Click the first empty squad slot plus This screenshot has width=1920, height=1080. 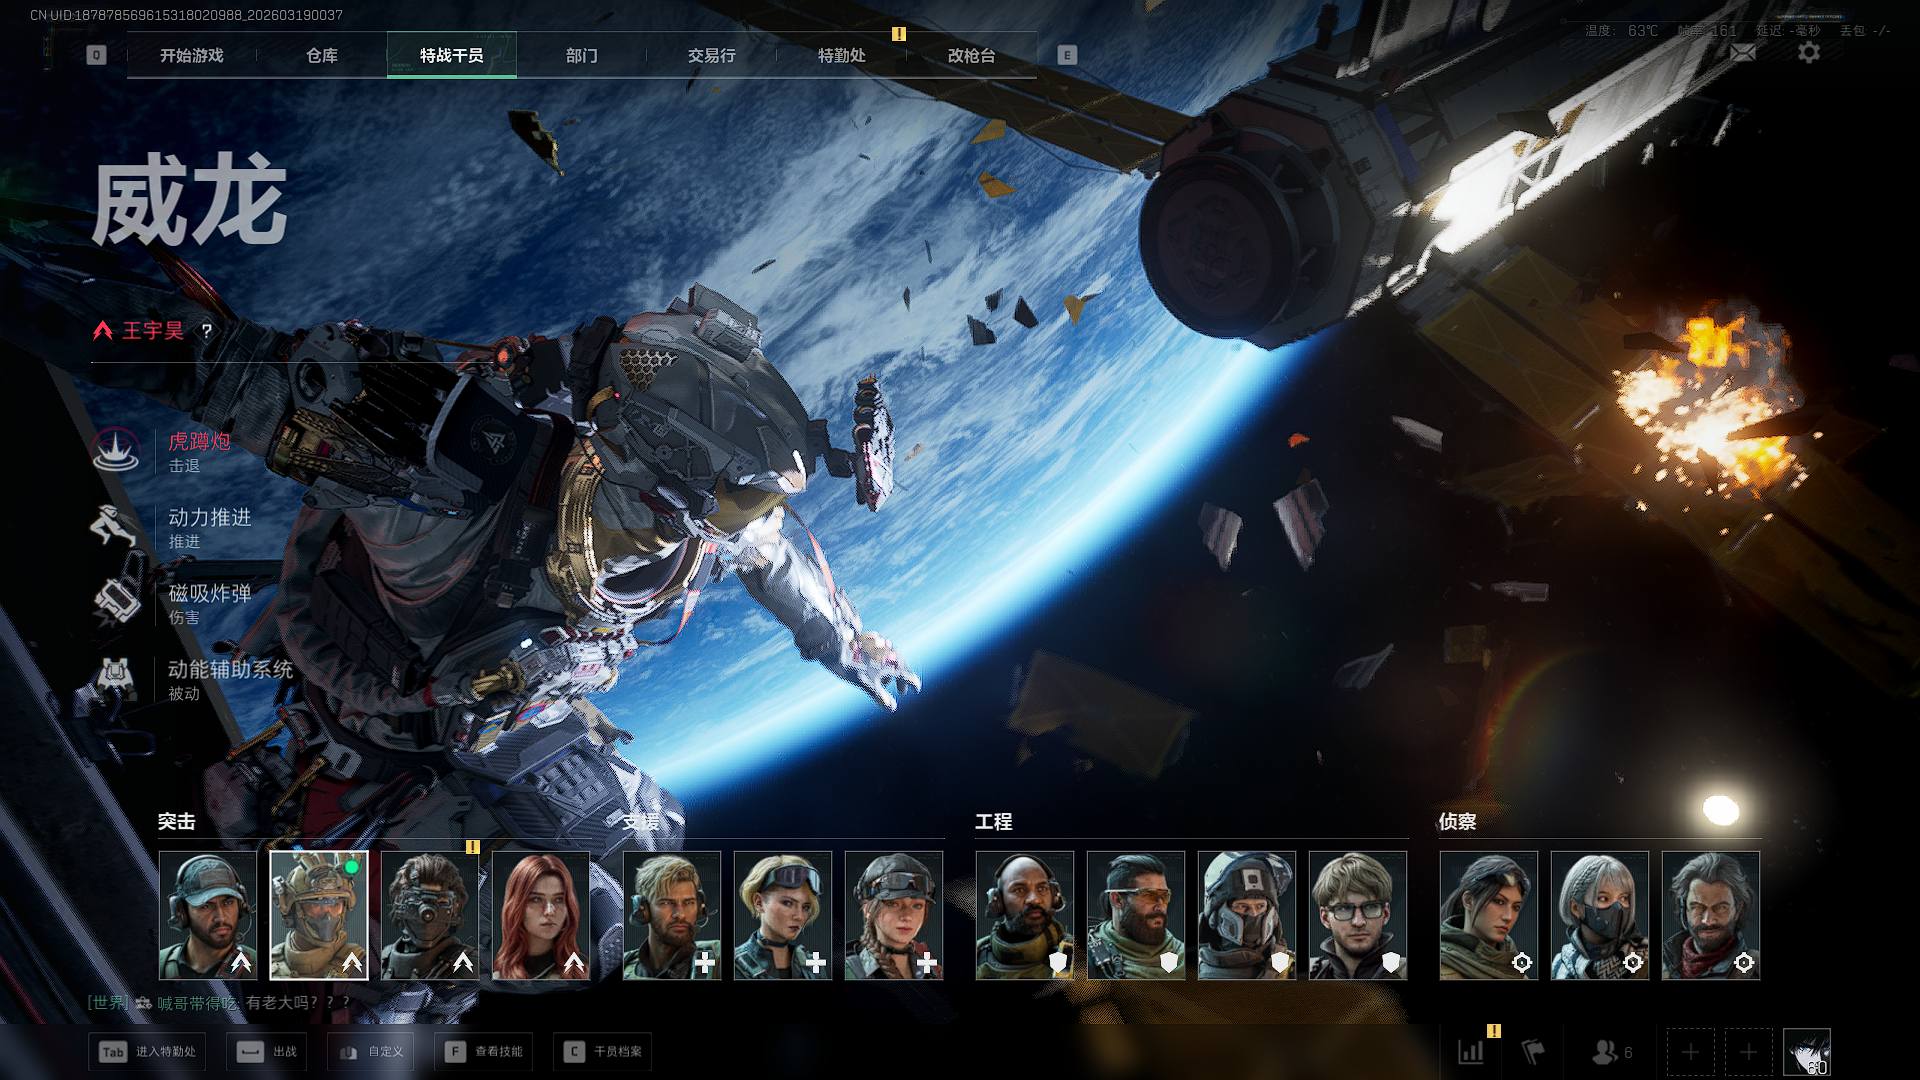pyautogui.click(x=1690, y=1052)
